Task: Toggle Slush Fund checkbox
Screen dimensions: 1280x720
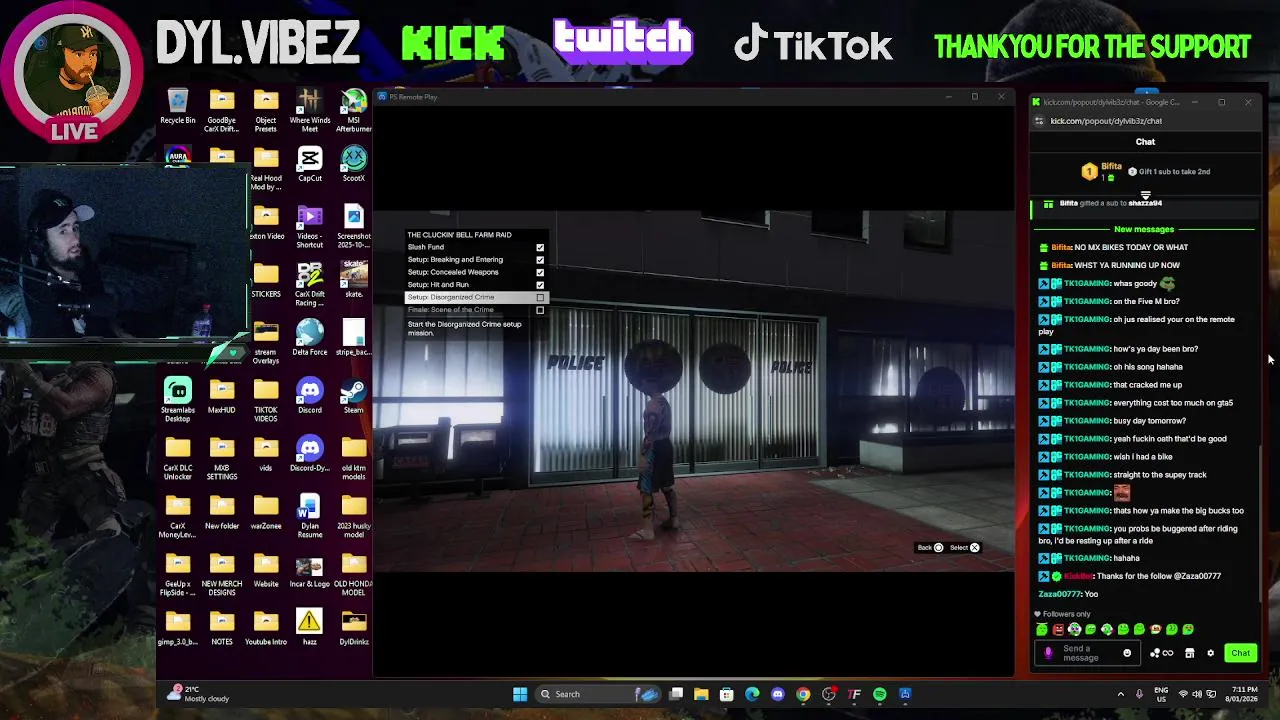Action: click(x=540, y=247)
